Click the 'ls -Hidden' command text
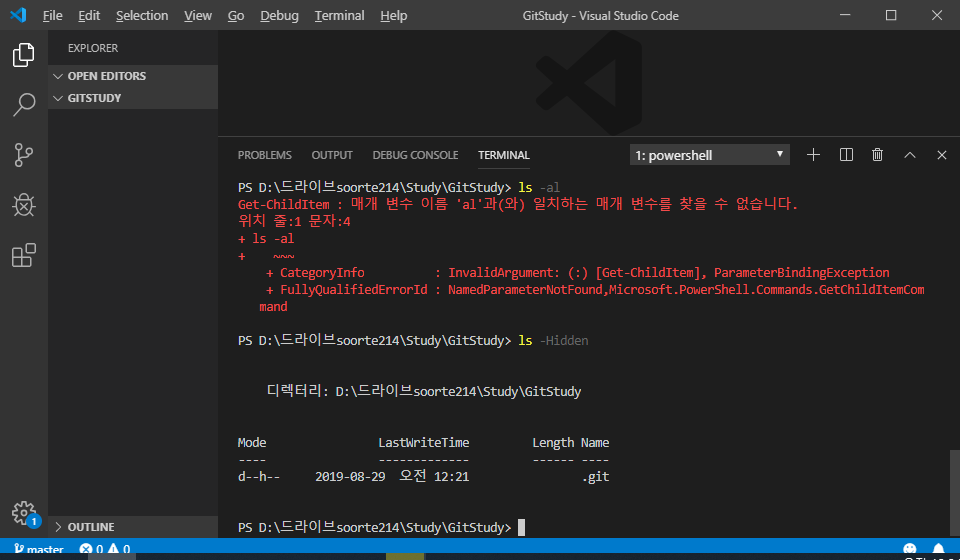 point(553,340)
